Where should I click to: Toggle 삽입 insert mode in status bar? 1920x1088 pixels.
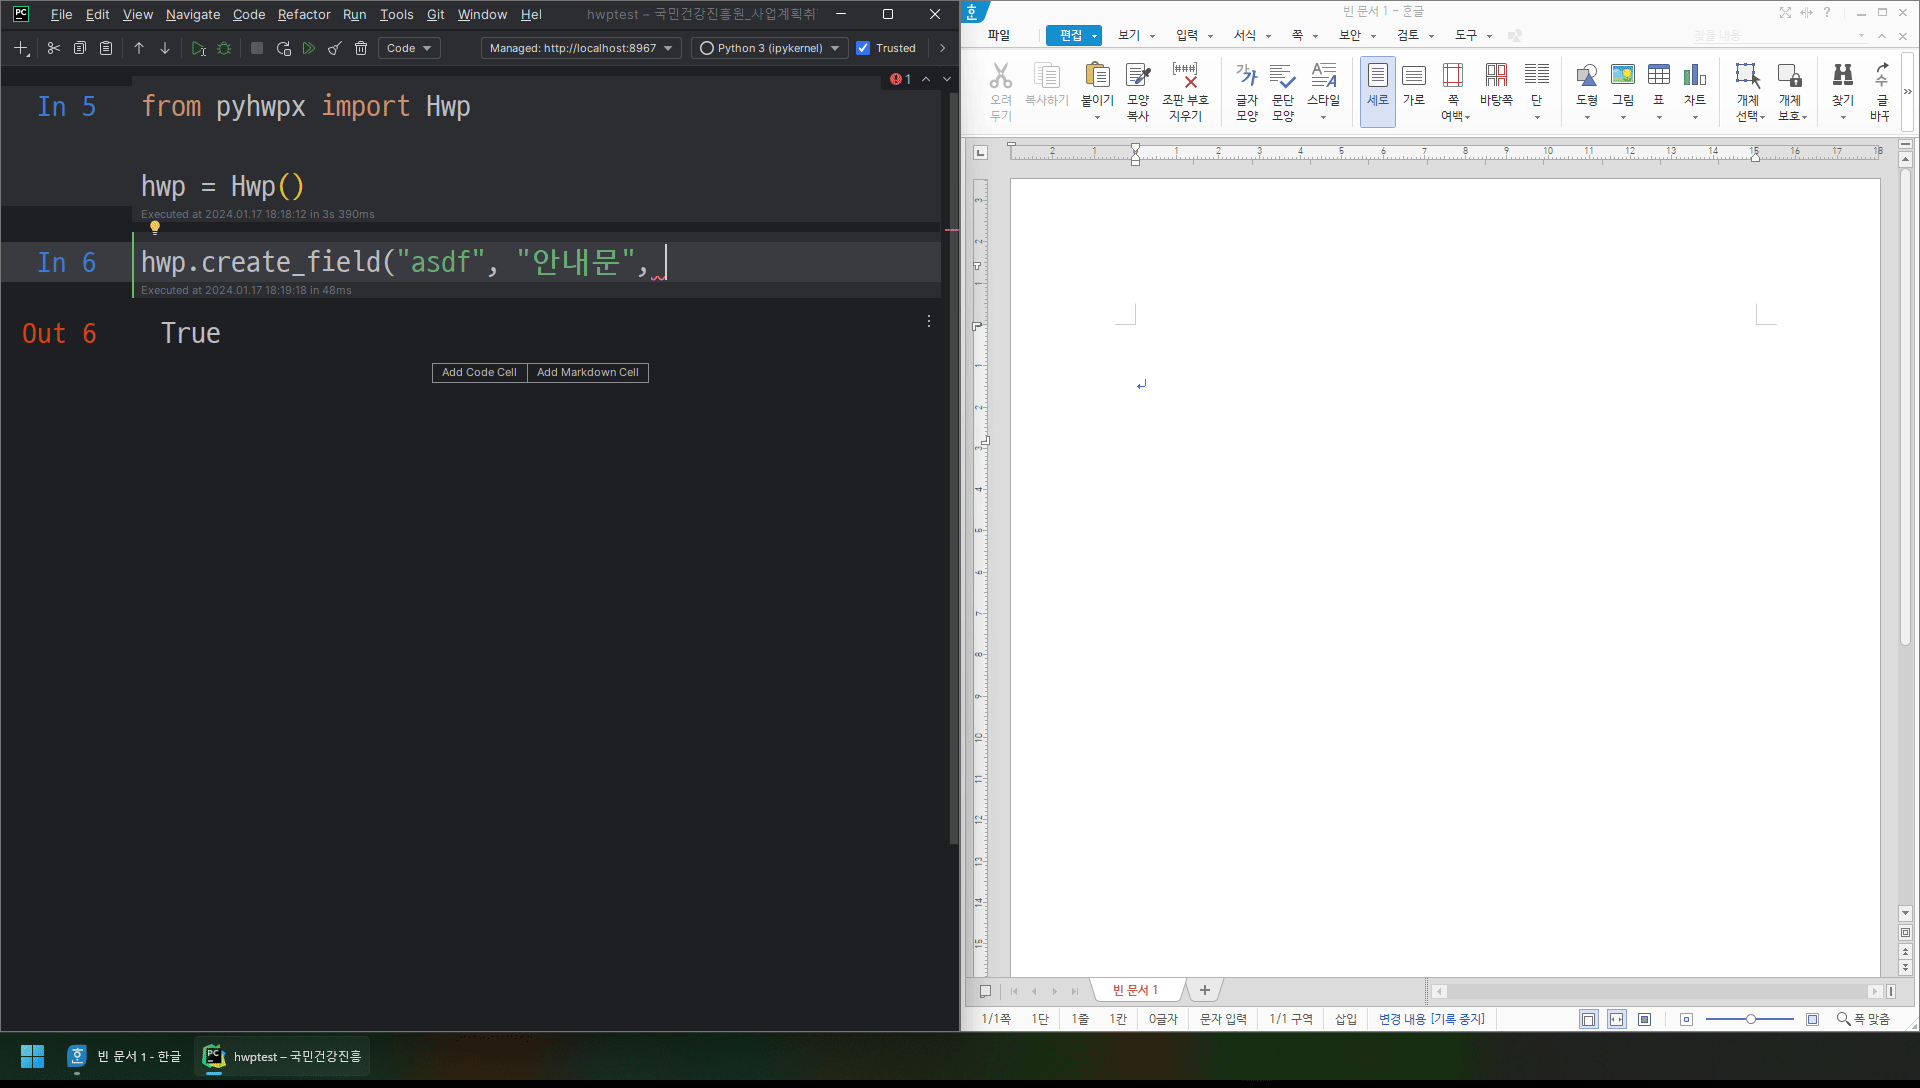pos(1346,1019)
